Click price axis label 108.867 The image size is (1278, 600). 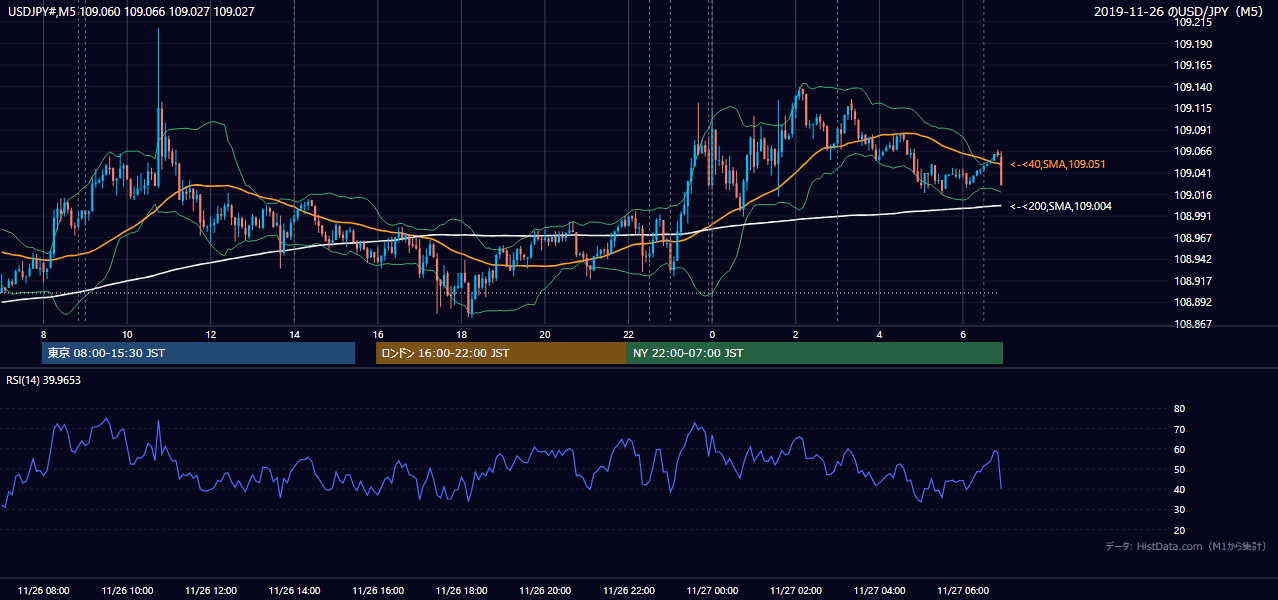click(1192, 324)
